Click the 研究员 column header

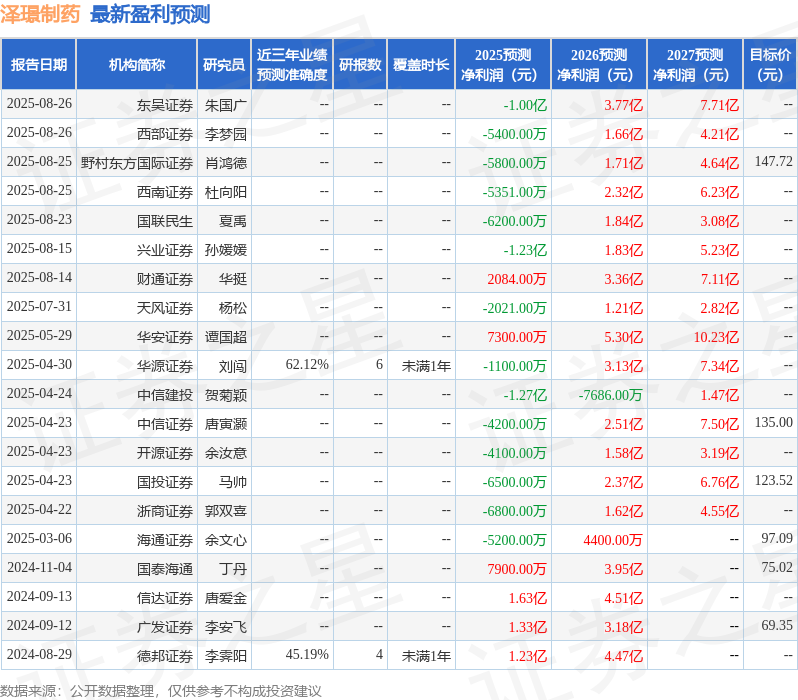pos(224,65)
